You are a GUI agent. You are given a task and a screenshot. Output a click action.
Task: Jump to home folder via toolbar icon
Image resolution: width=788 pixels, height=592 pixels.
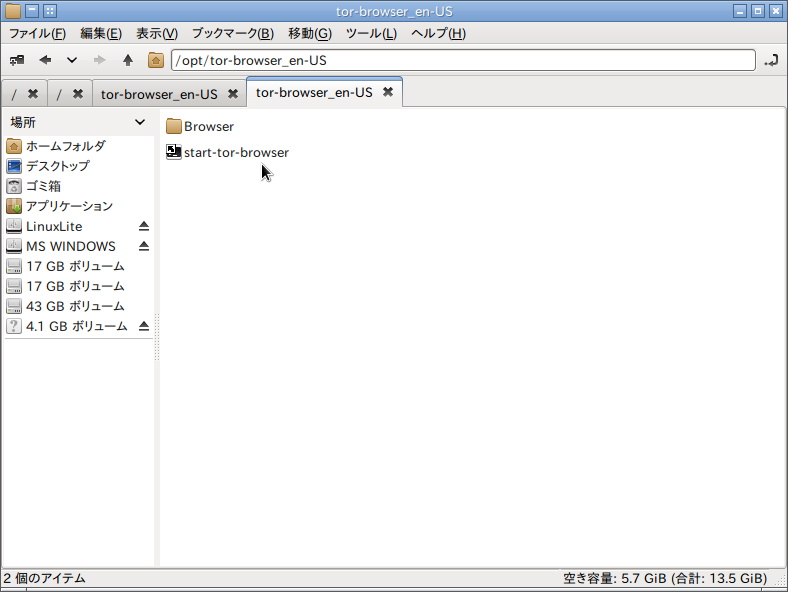click(x=156, y=60)
